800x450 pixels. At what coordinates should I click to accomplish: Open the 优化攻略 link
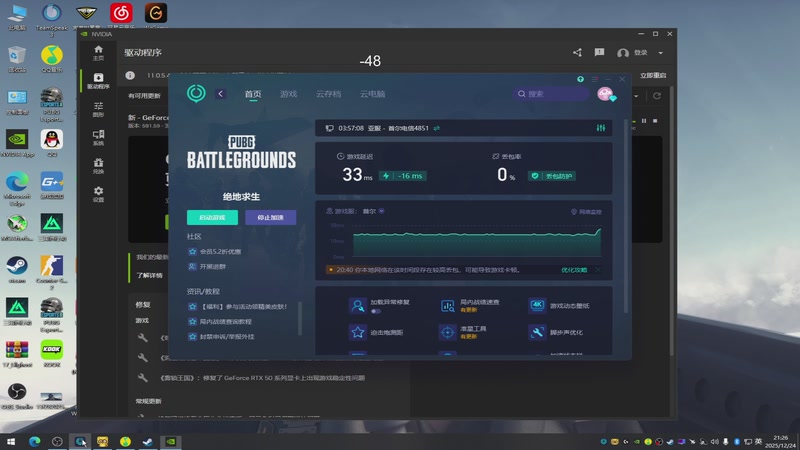coord(574,270)
